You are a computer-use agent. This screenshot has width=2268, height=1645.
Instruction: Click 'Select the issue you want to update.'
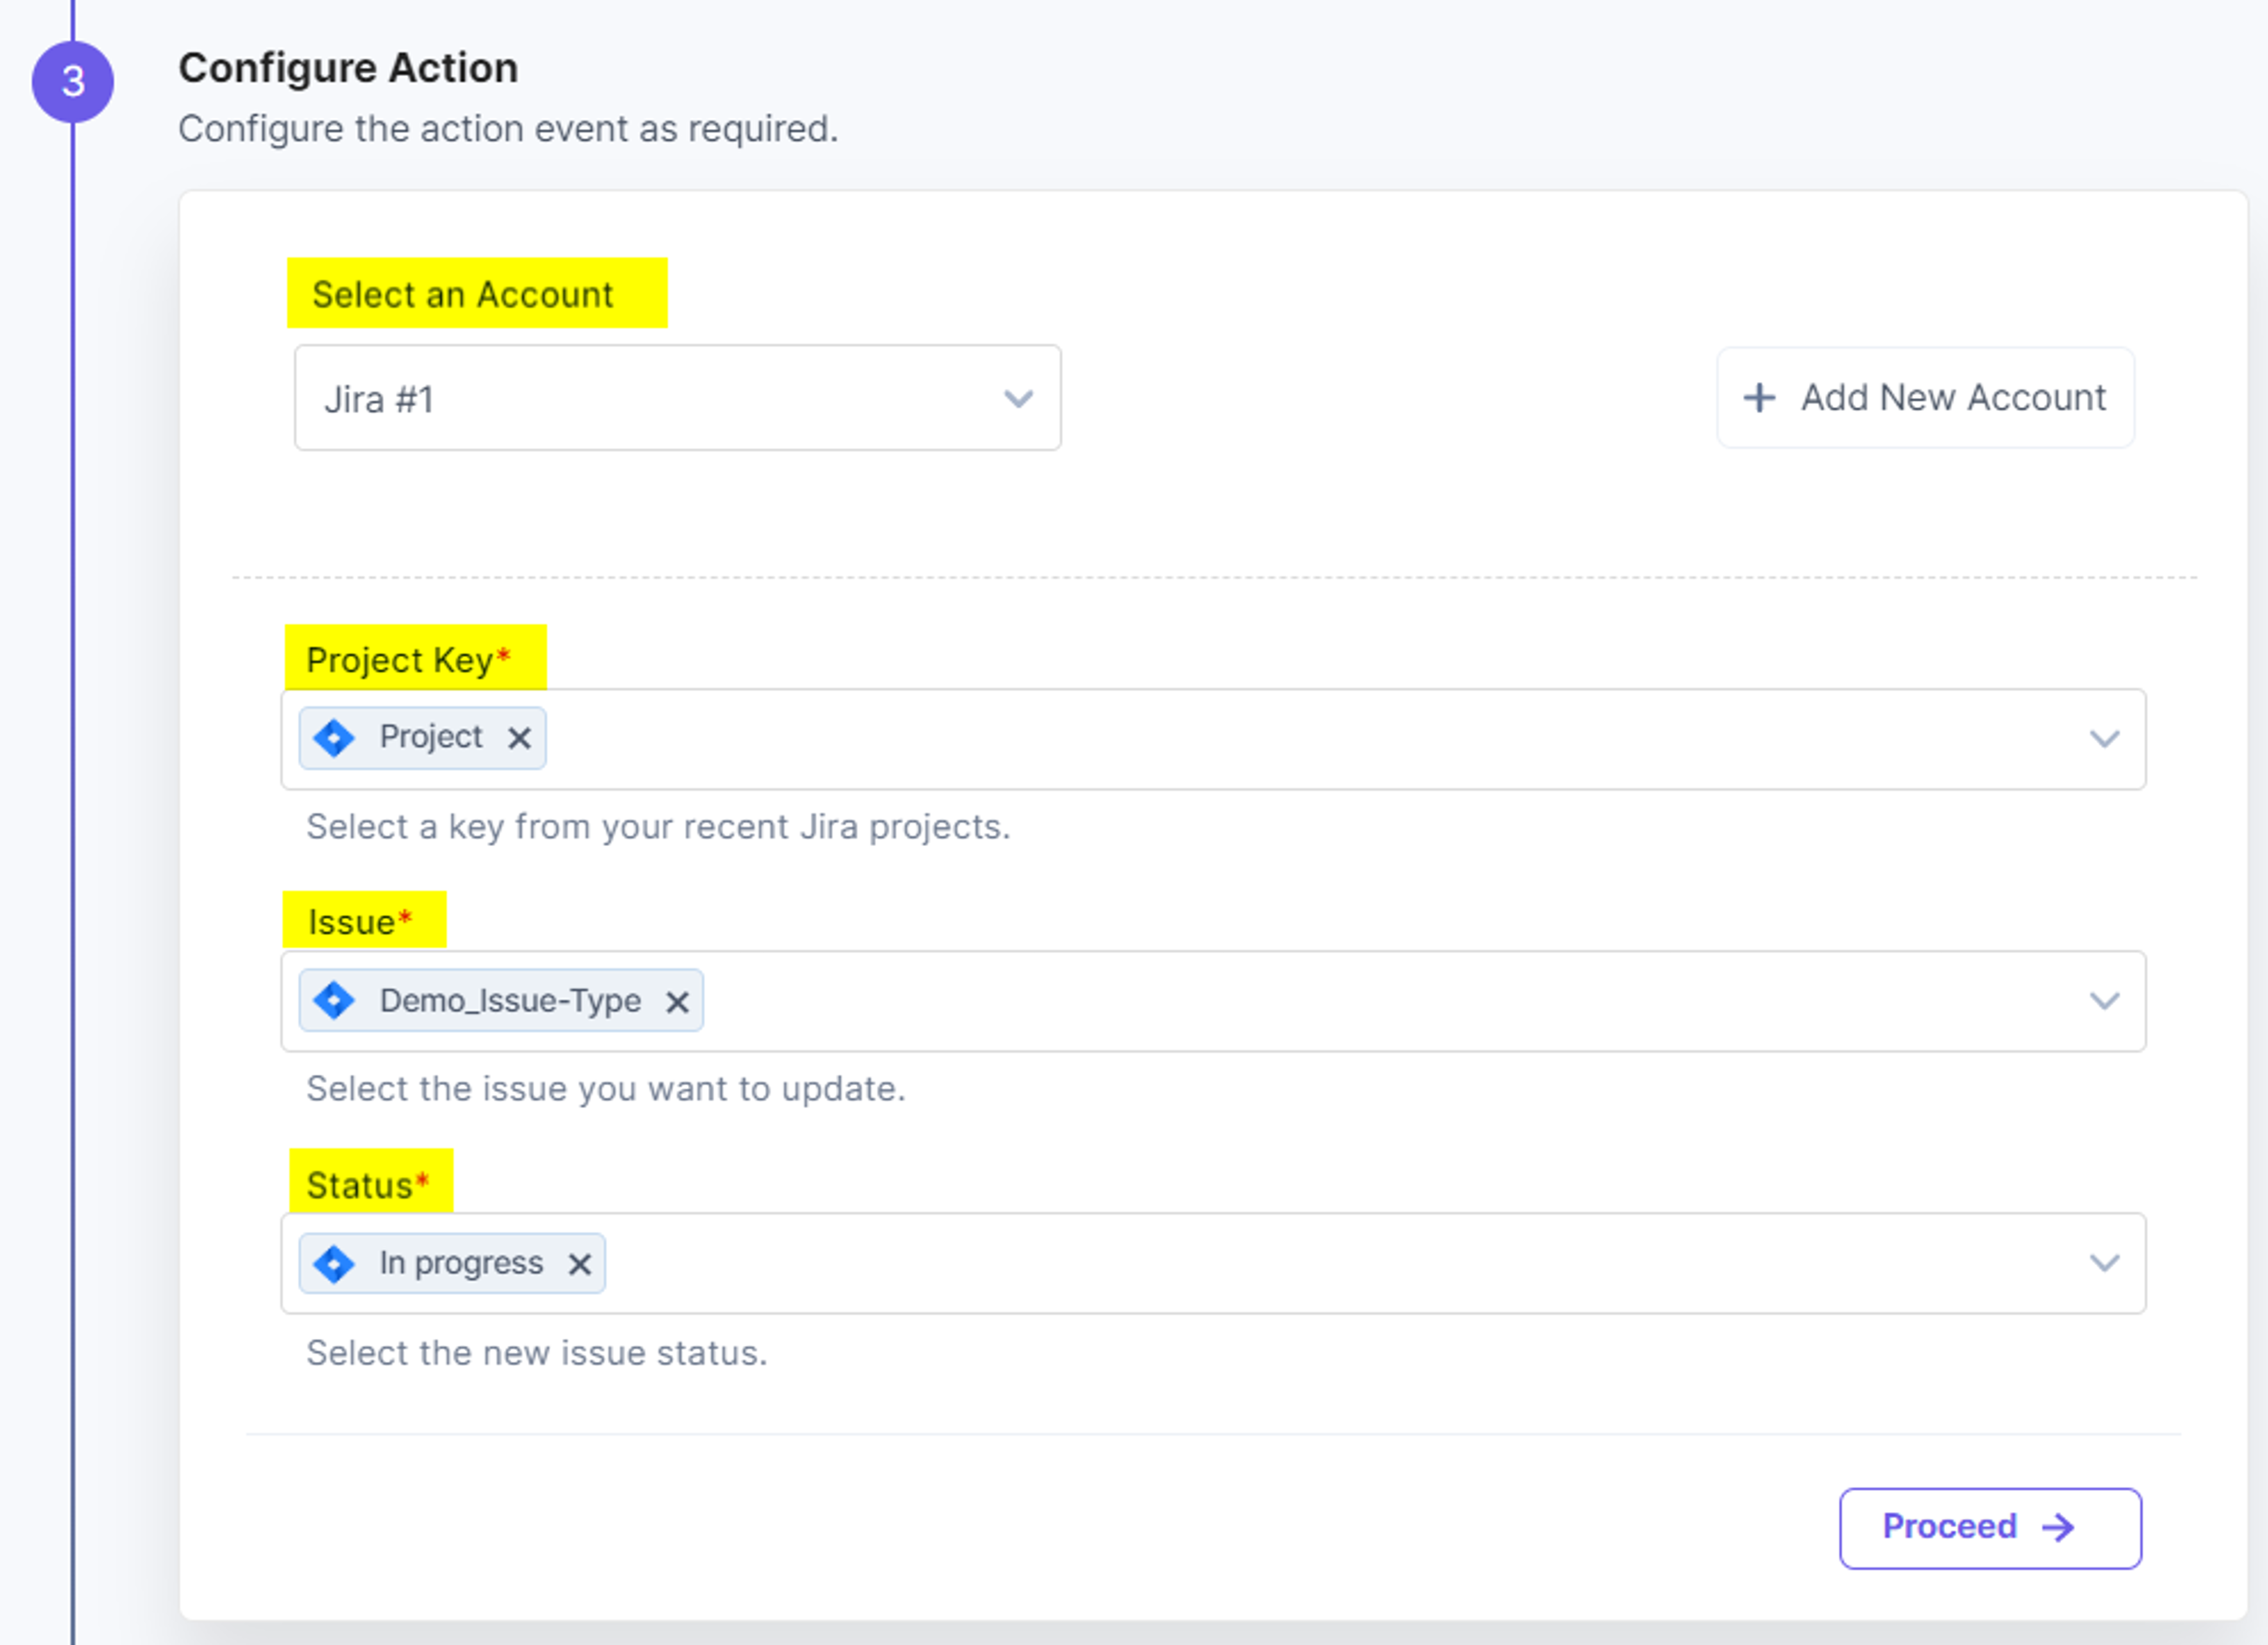[606, 1089]
